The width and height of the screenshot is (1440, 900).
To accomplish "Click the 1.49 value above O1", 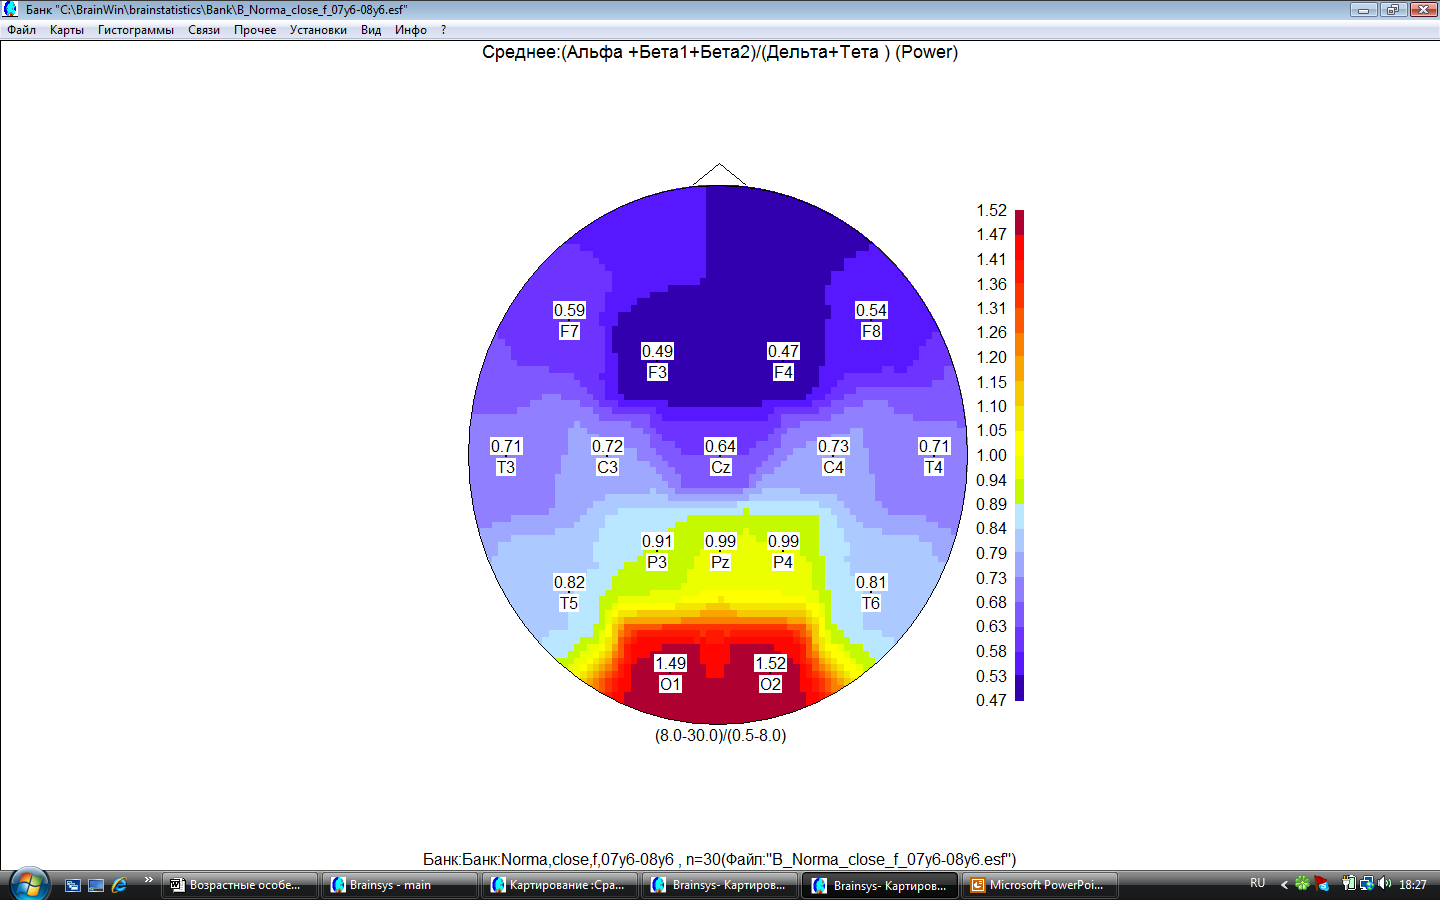I will pos(670,663).
